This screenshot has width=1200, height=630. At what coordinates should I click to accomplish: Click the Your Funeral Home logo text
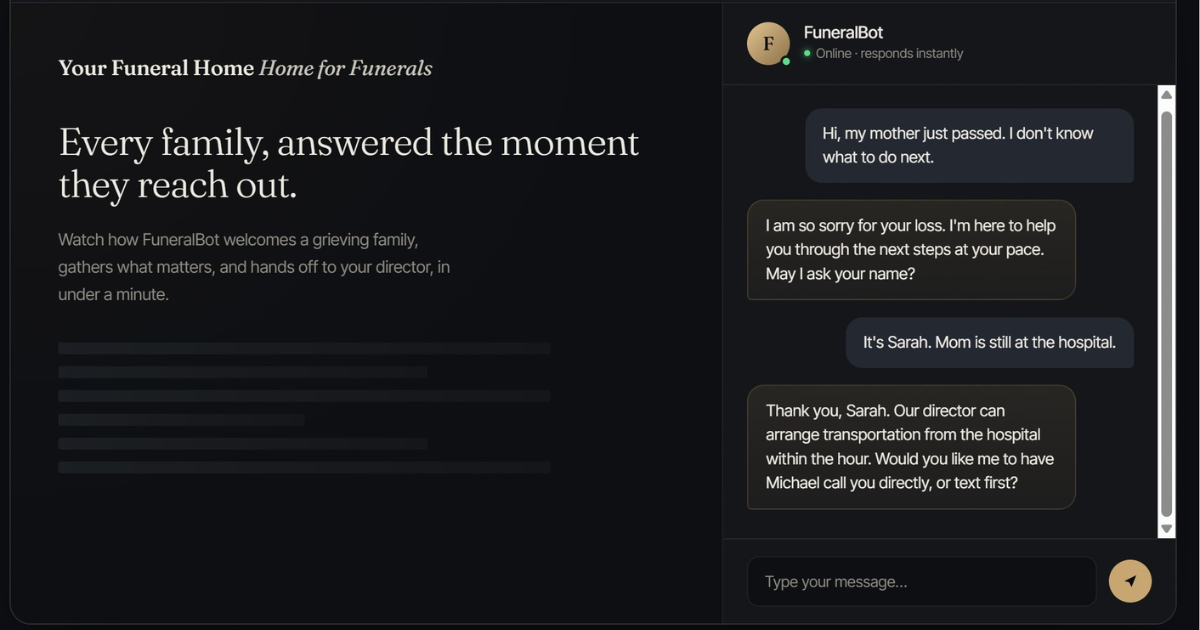point(156,68)
